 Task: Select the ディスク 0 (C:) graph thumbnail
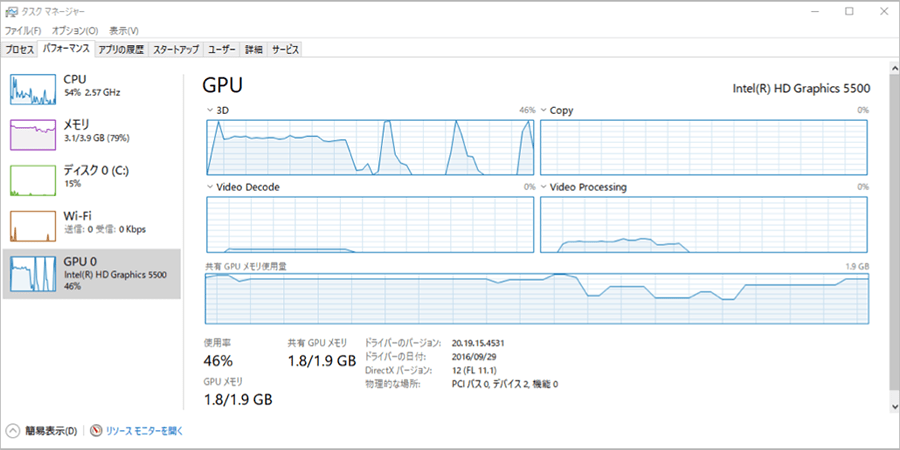click(33, 180)
